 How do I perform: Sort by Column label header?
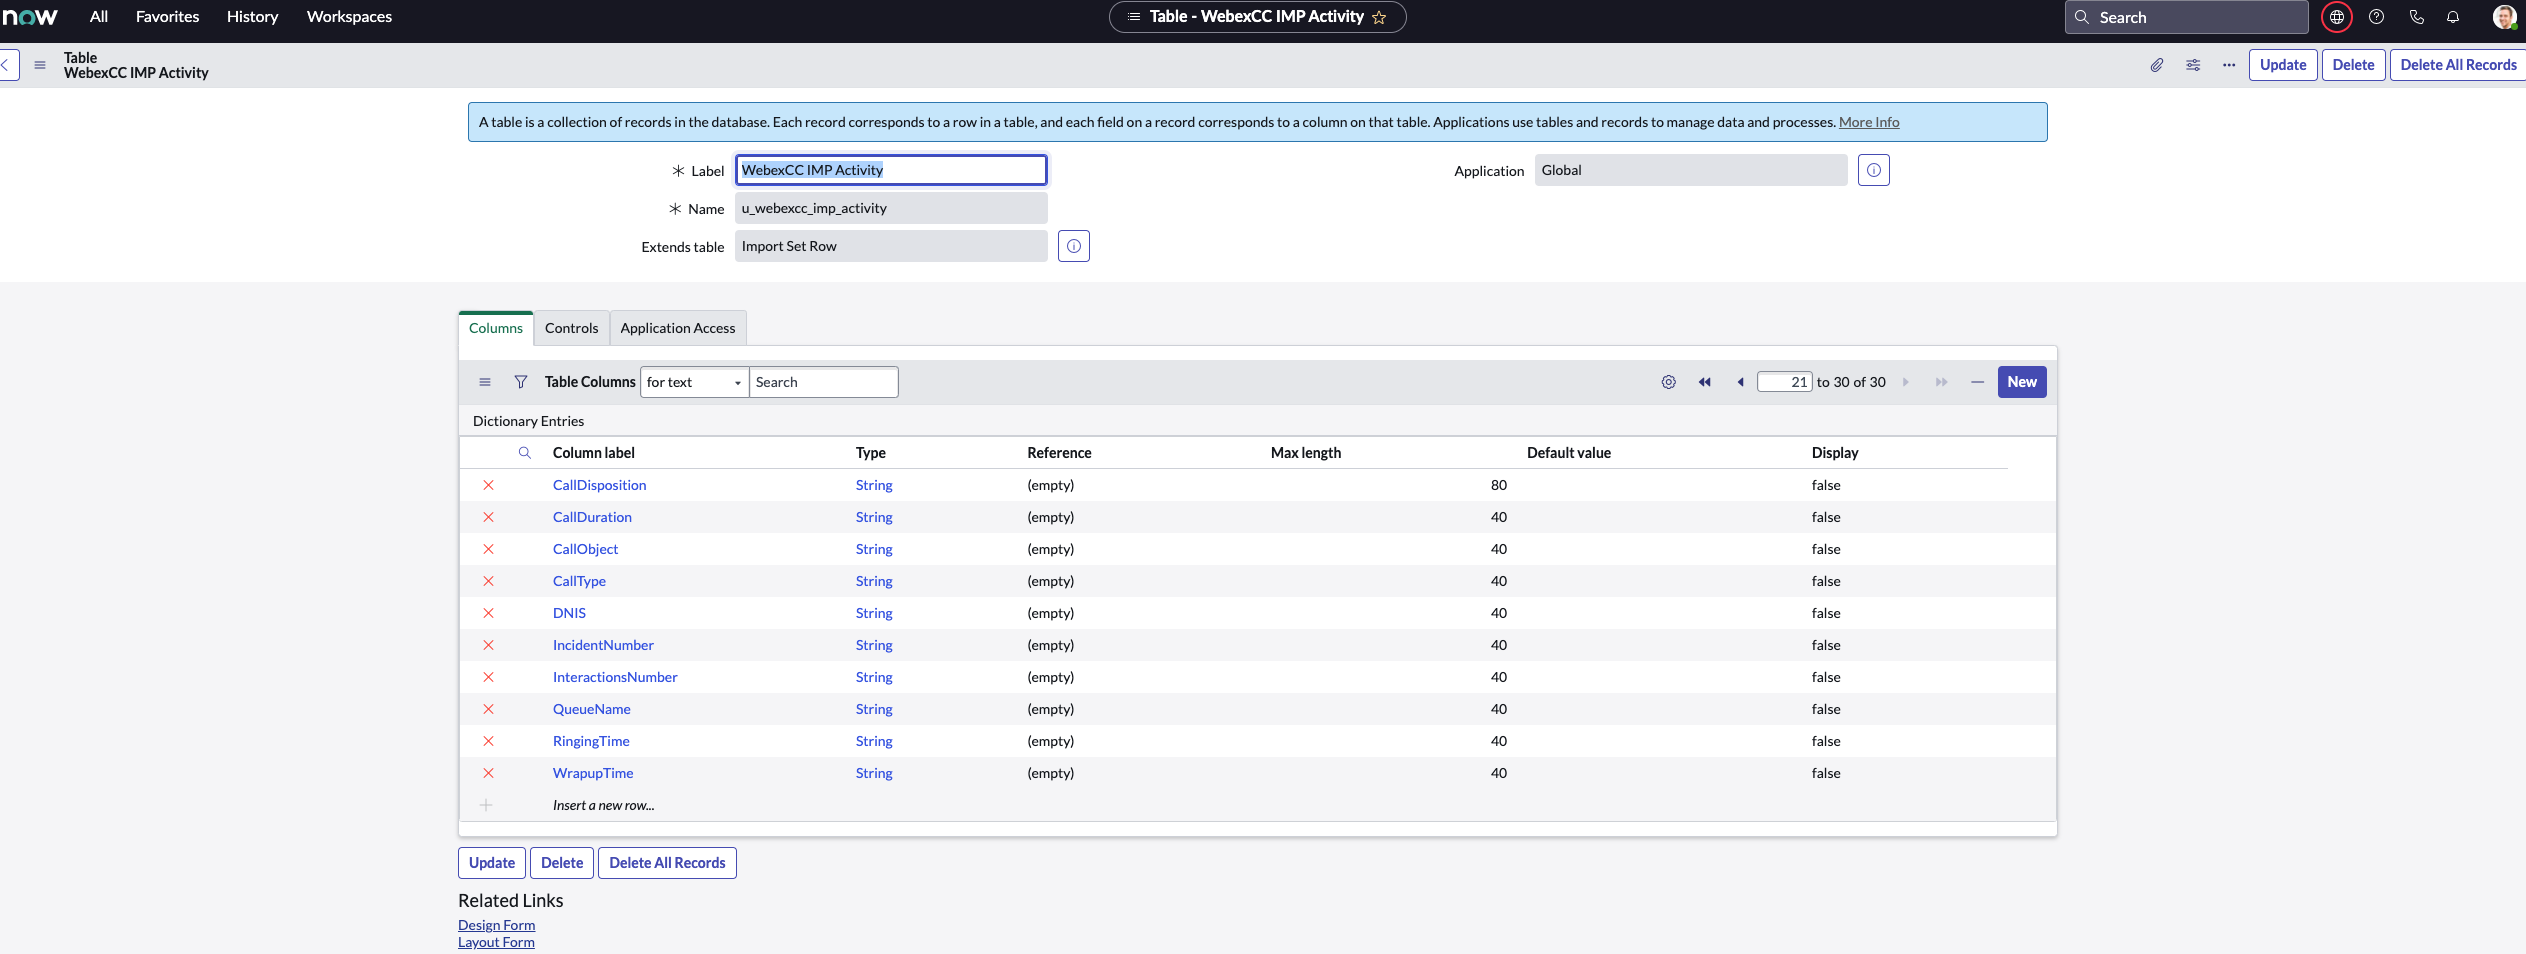(x=594, y=453)
